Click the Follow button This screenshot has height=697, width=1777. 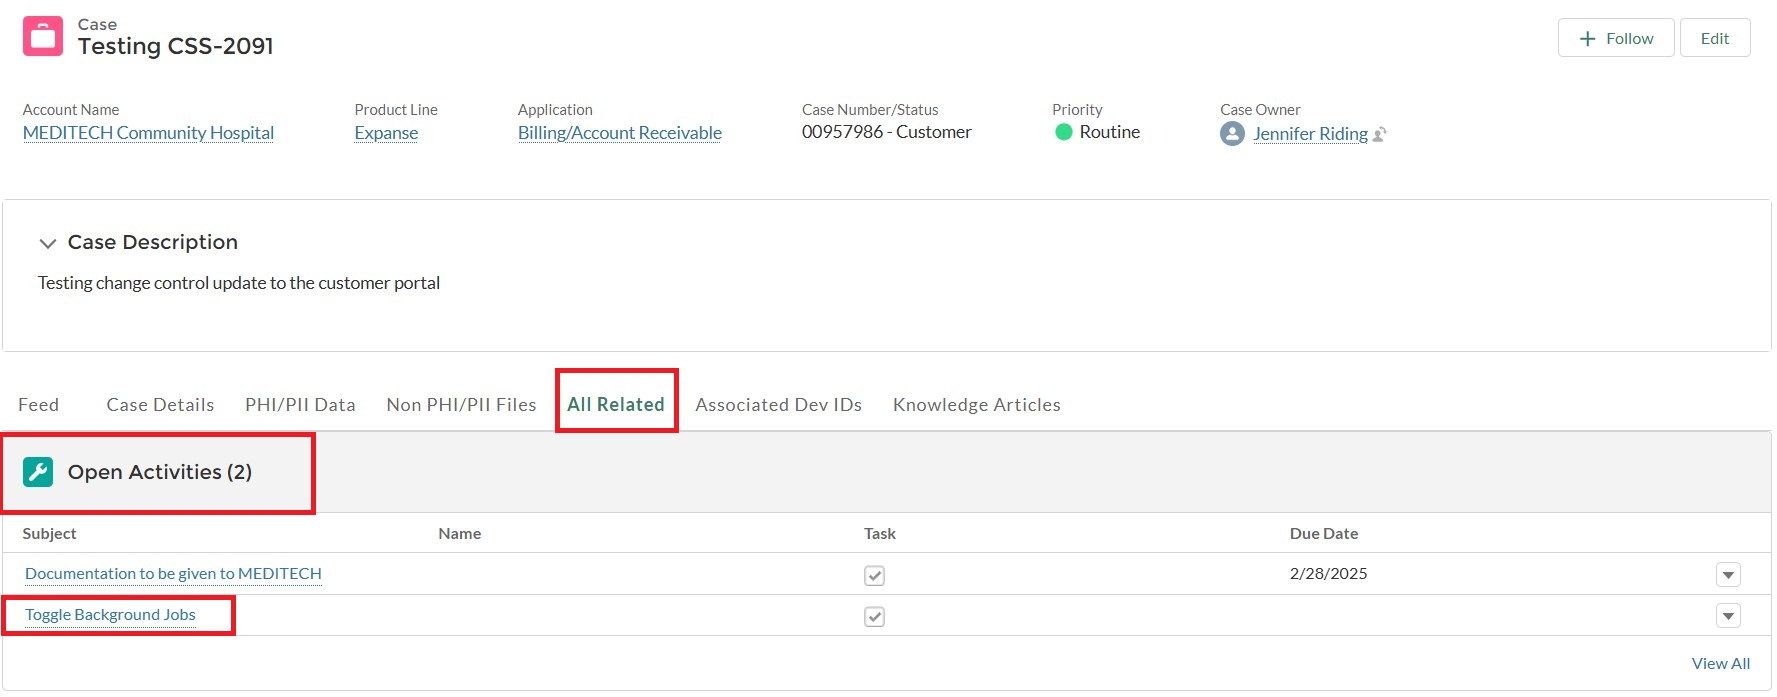click(x=1616, y=38)
